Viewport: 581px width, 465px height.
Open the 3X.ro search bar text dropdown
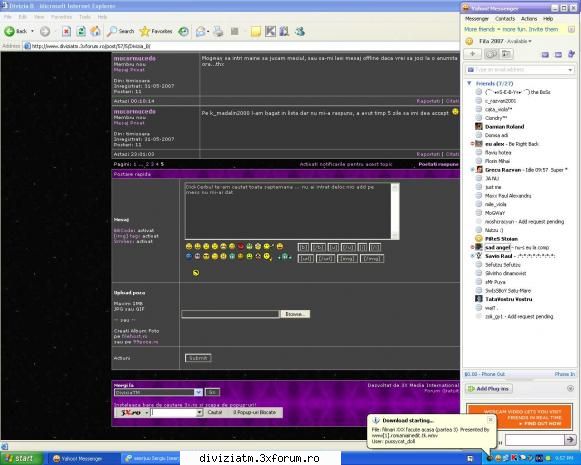click(199, 412)
